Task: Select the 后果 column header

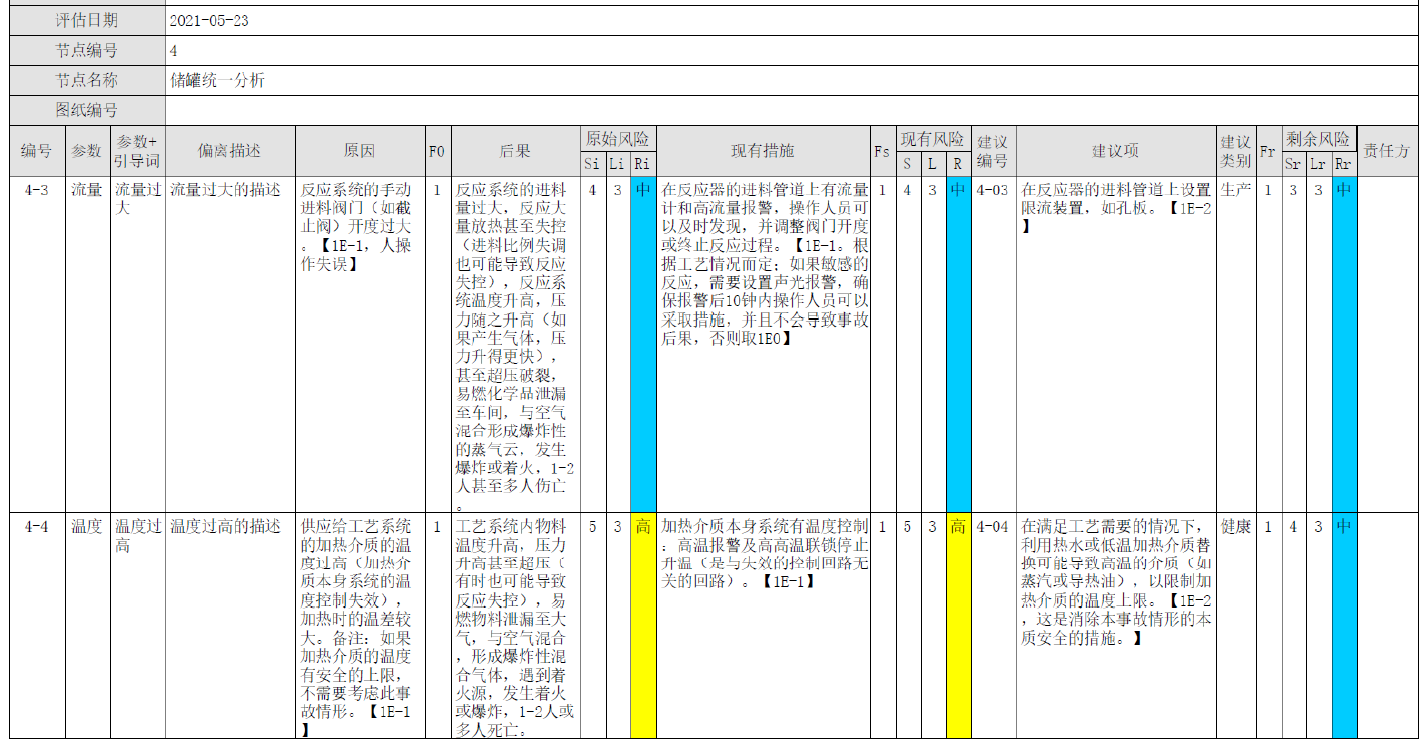Action: (515, 151)
